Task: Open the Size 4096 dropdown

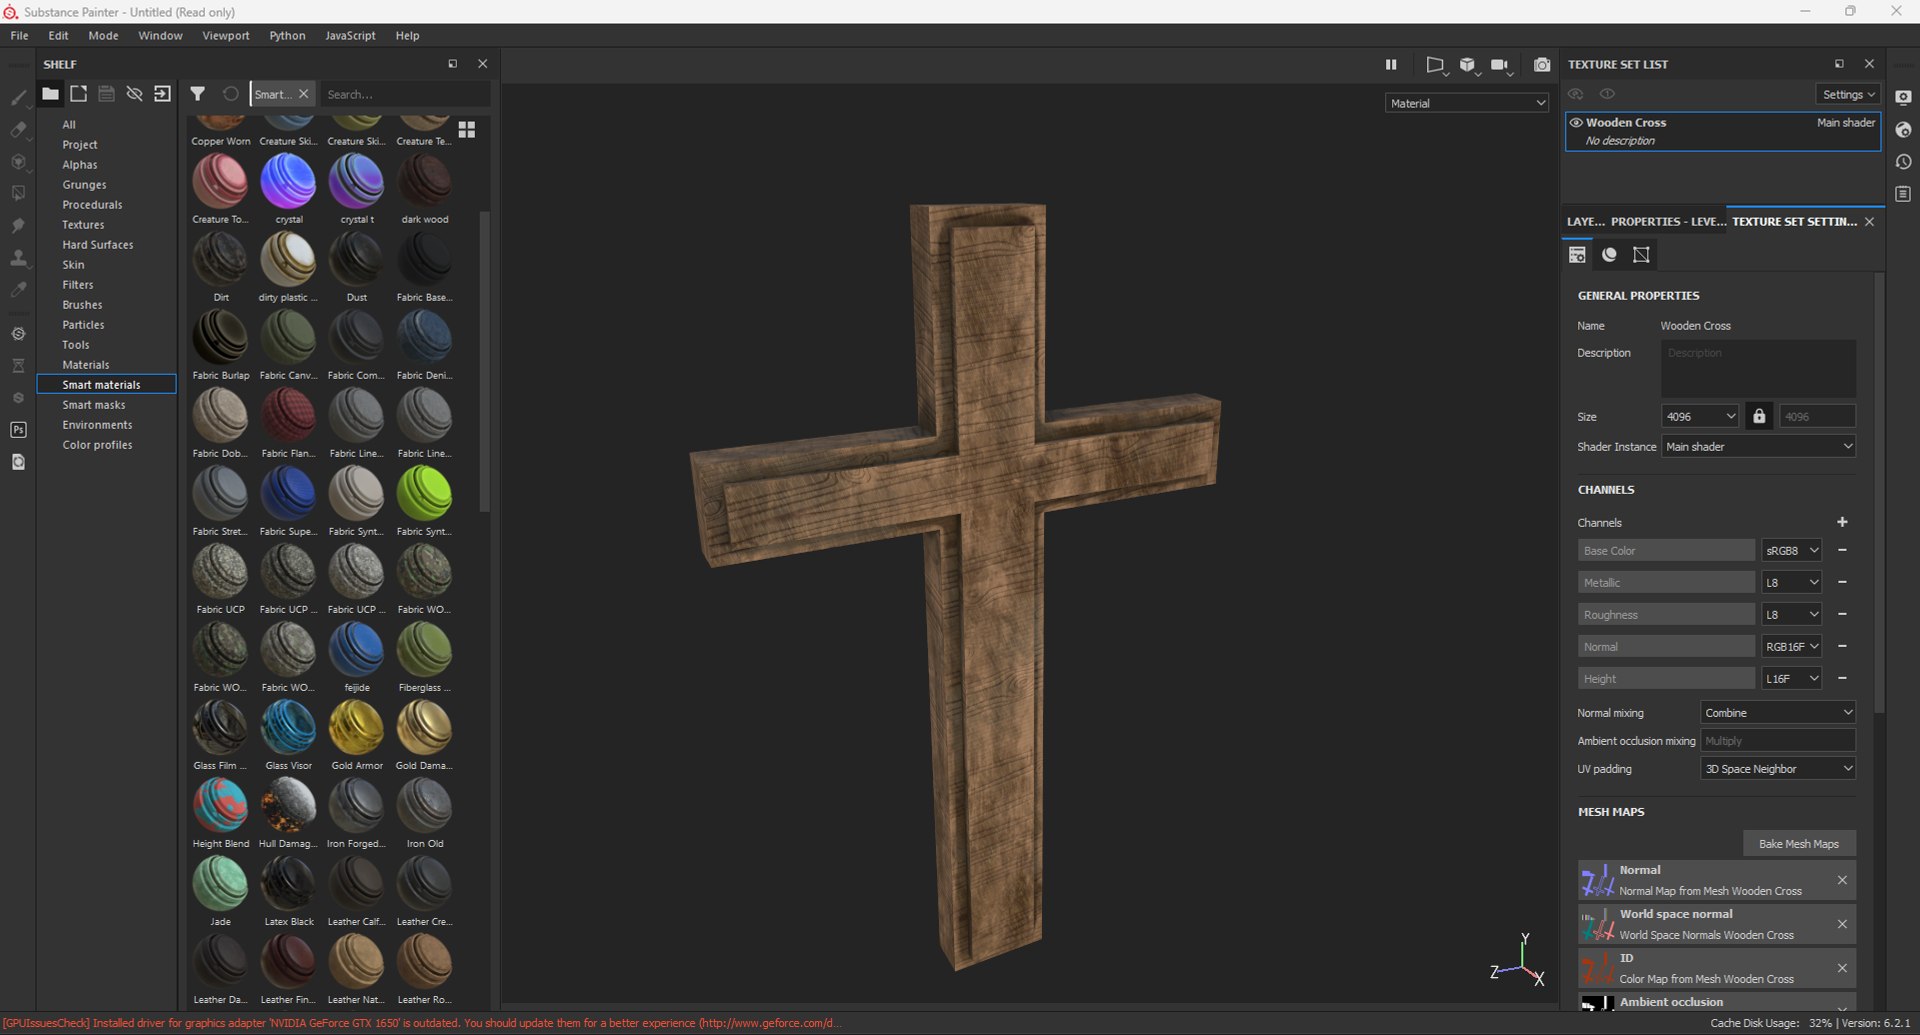Action: 1701,416
